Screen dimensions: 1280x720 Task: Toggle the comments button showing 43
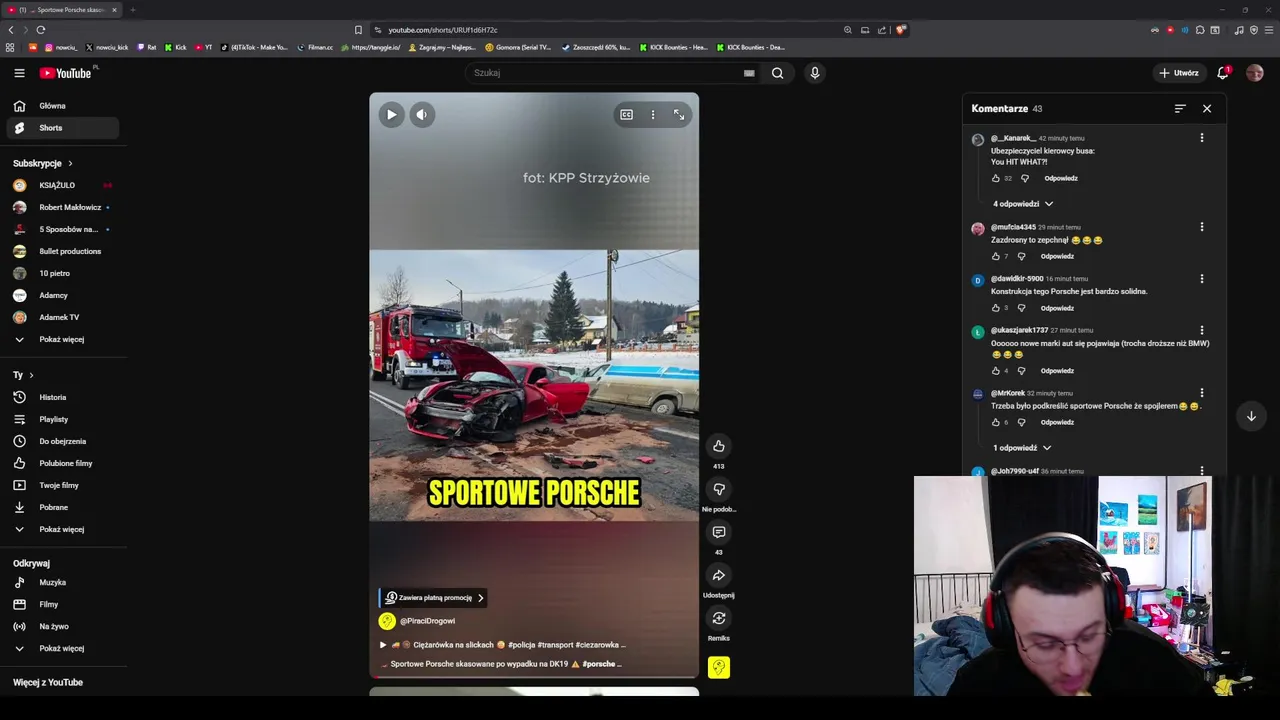[718, 532]
